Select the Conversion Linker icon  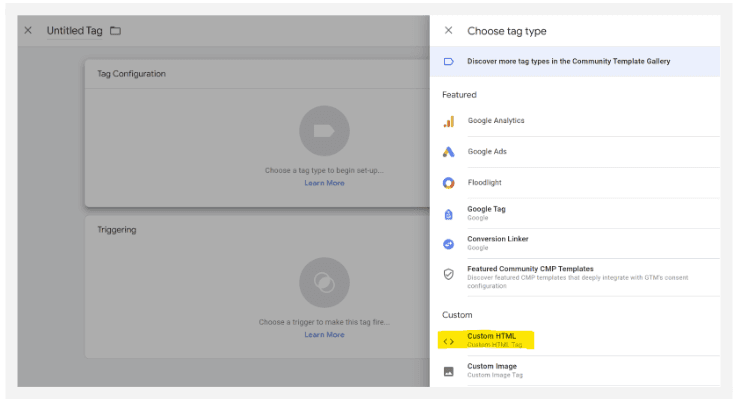449,244
